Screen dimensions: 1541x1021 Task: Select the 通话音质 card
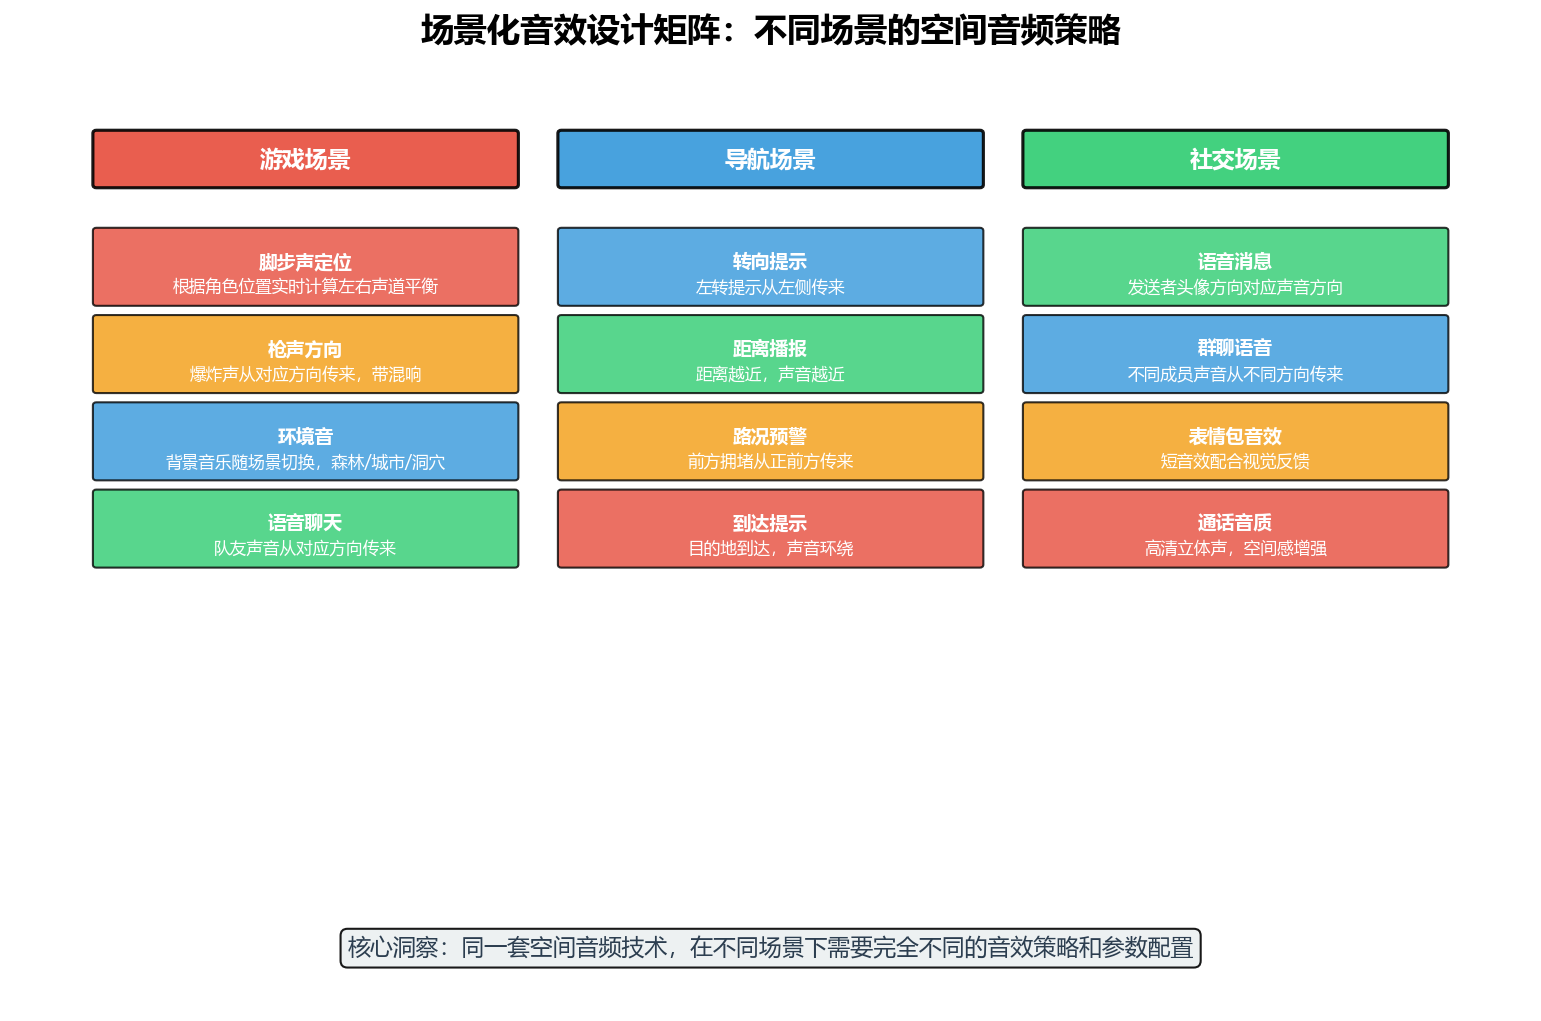pyautogui.click(x=1235, y=529)
